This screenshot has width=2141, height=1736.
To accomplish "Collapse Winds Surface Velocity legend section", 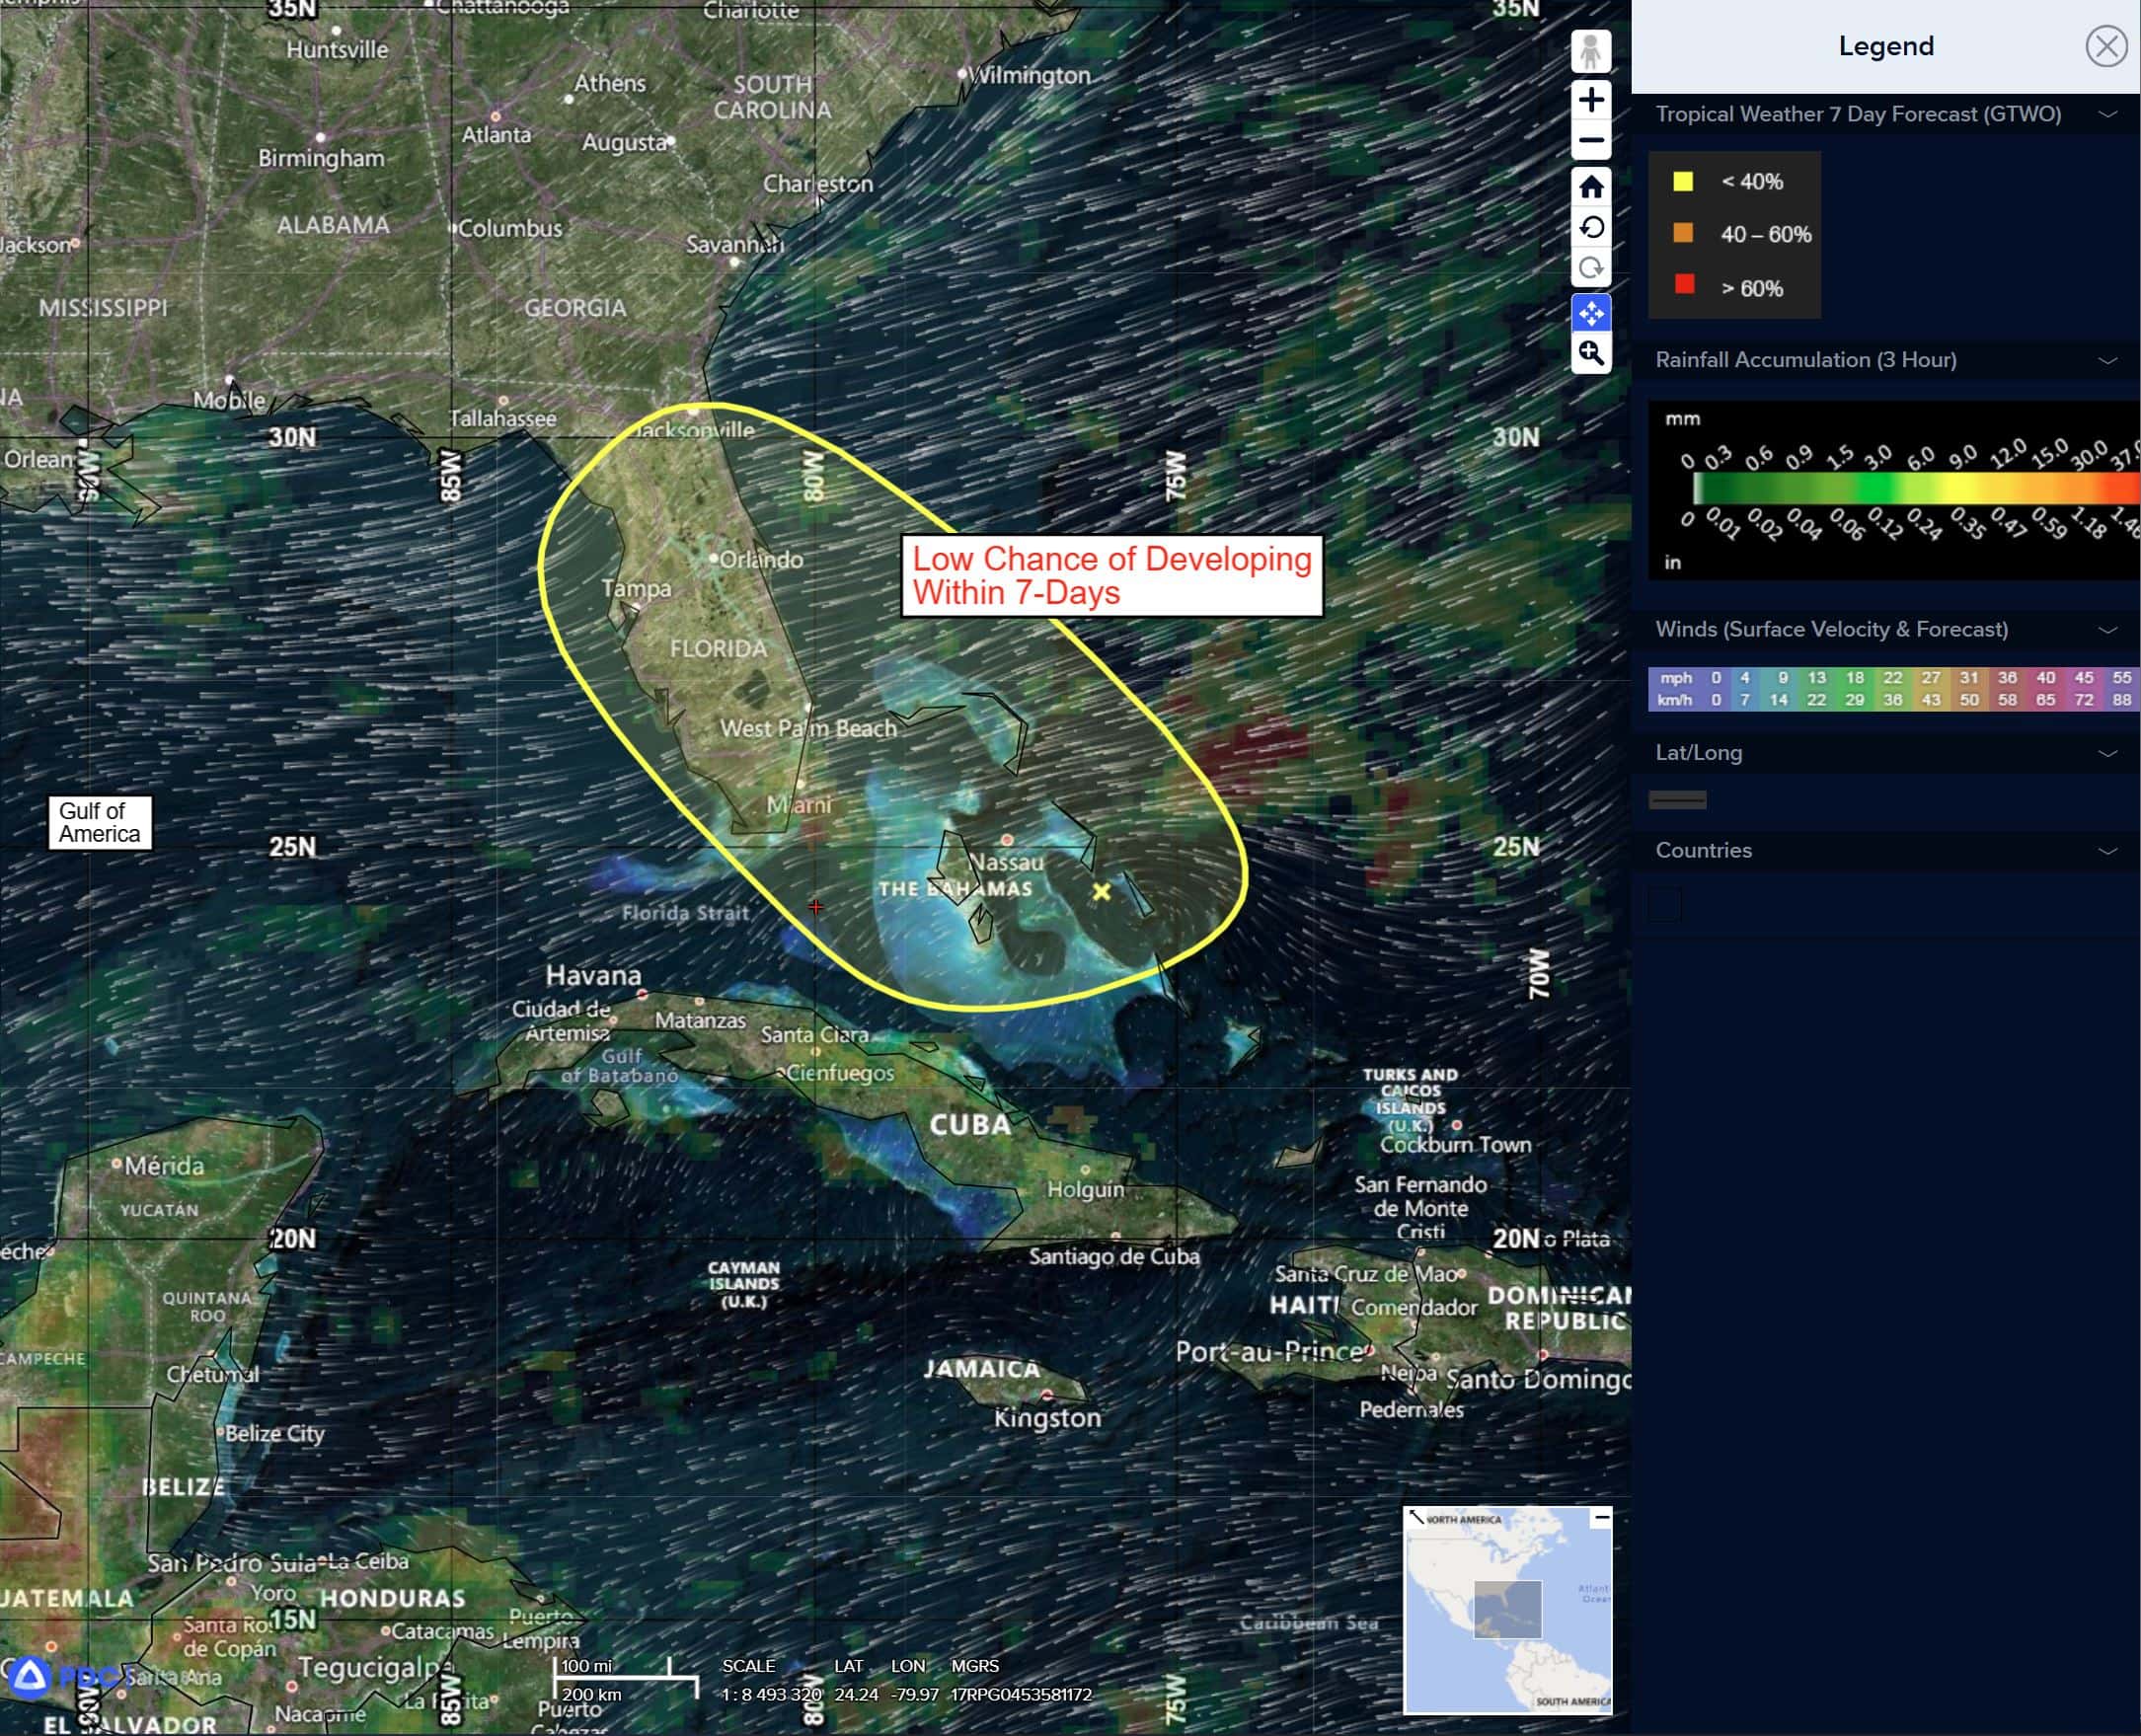I will coord(2107,630).
